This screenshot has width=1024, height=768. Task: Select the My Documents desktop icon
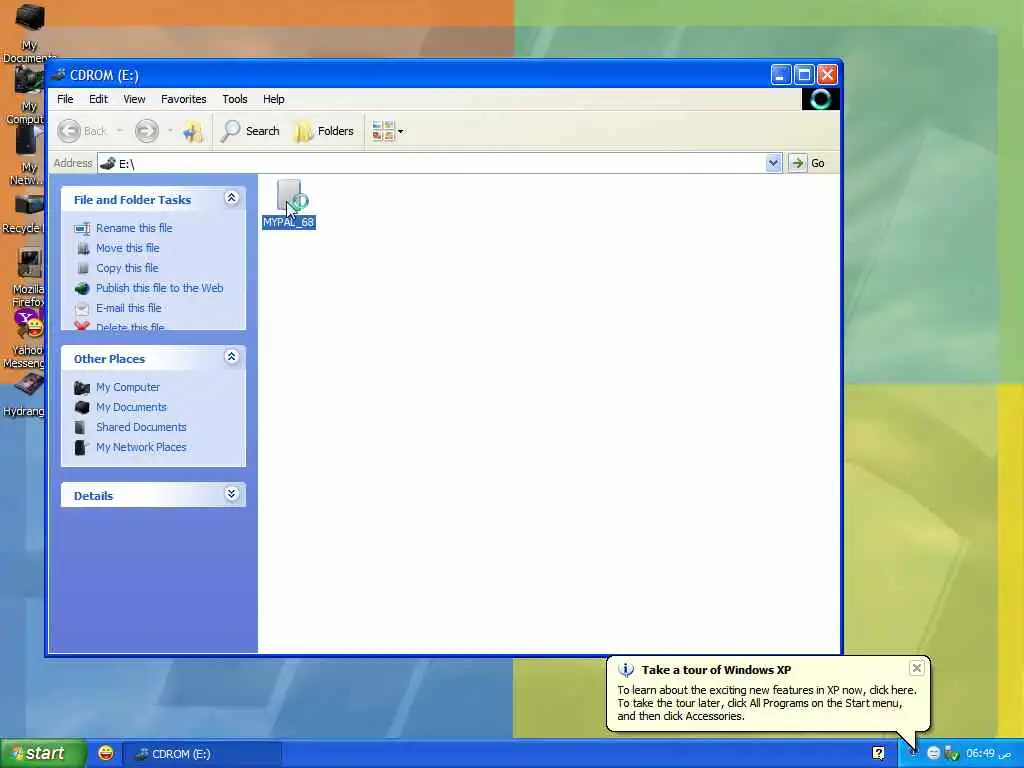(x=27, y=34)
